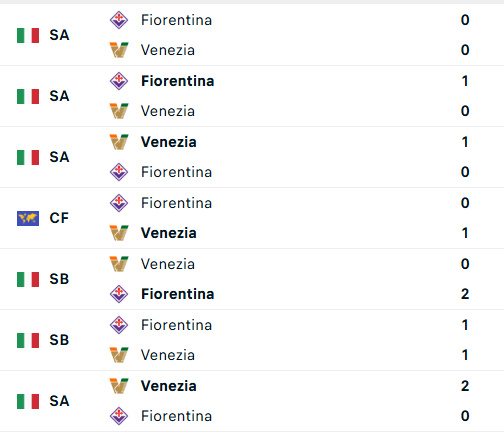Click the world map flag beside CF
Viewport: 504px width, 435px height.
click(28, 218)
